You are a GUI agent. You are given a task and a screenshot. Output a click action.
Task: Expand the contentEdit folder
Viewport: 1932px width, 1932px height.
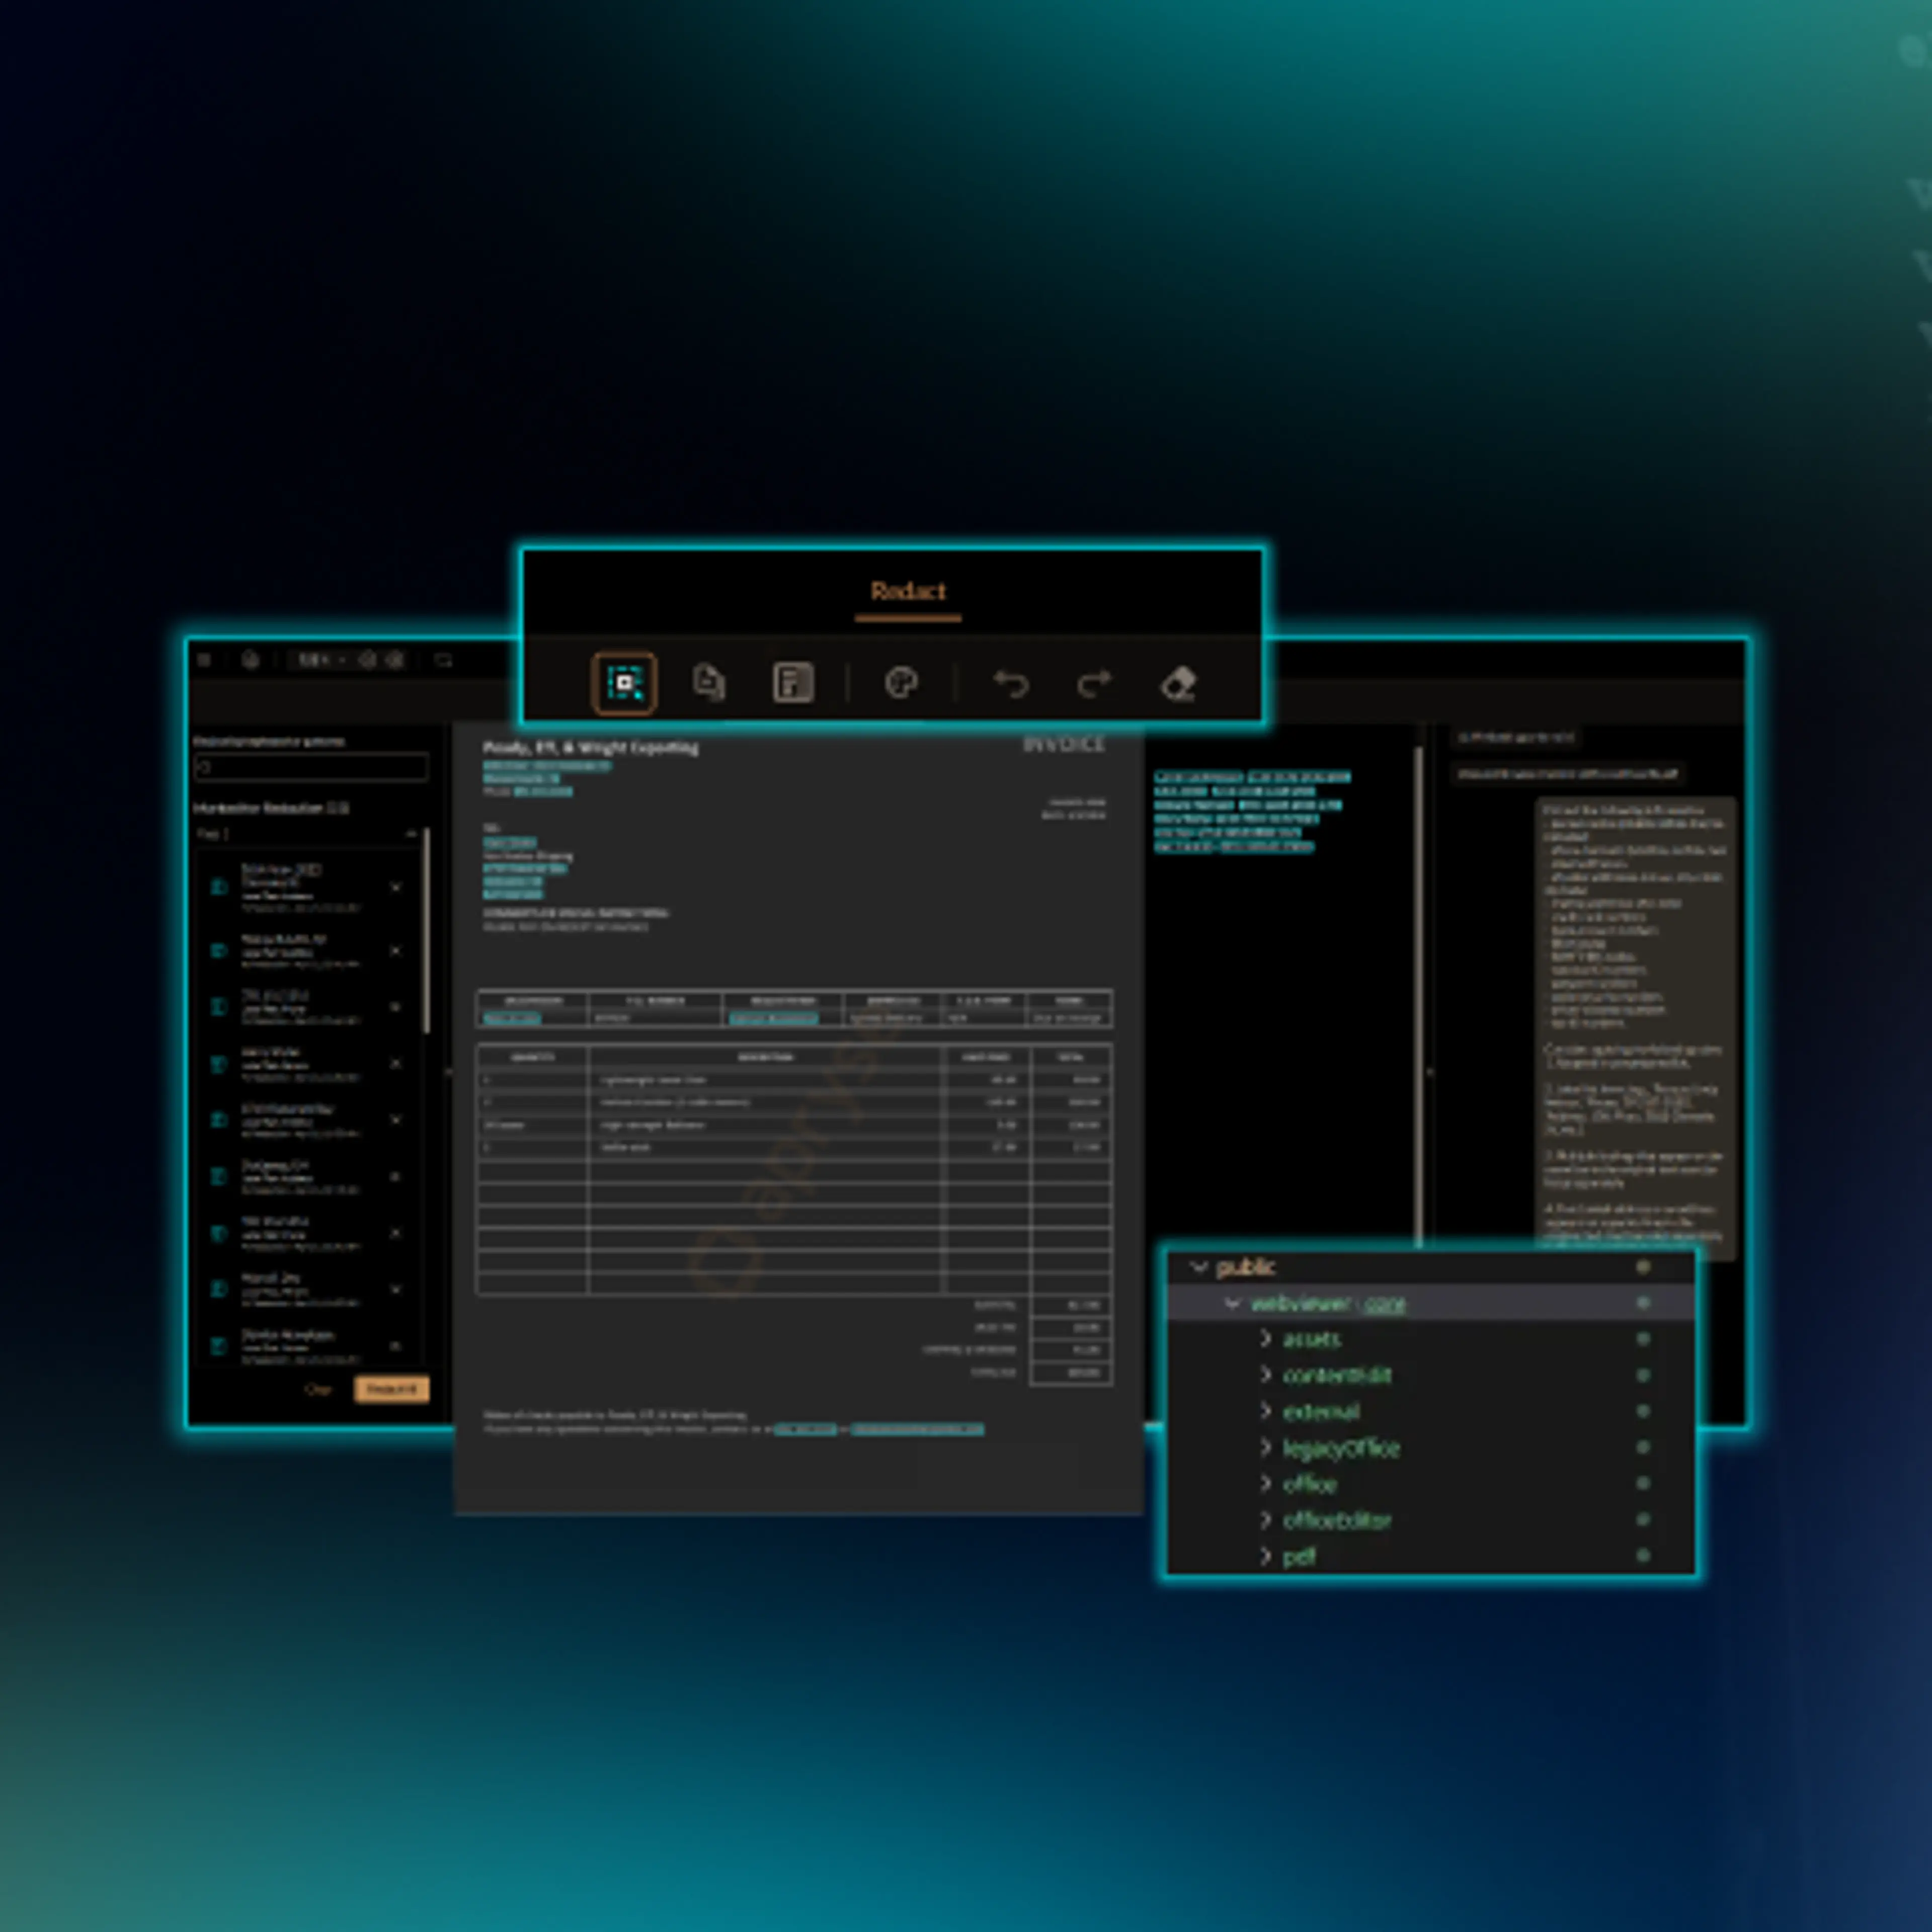pyautogui.click(x=1266, y=1375)
